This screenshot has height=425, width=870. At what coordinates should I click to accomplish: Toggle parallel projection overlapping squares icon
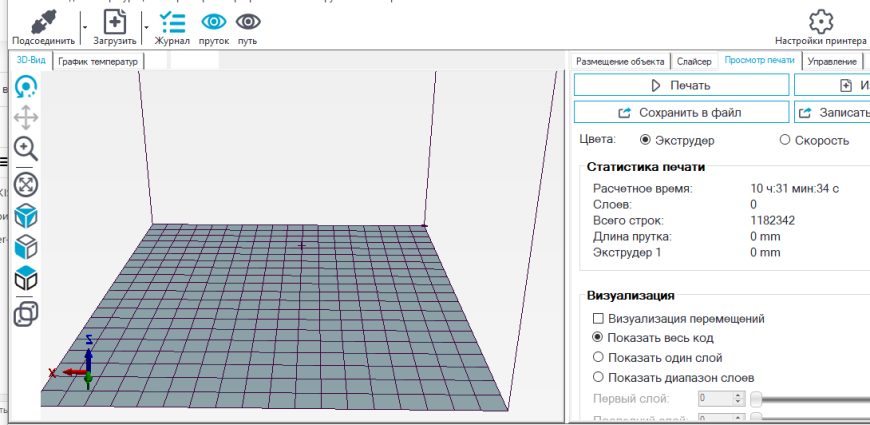click(26, 314)
